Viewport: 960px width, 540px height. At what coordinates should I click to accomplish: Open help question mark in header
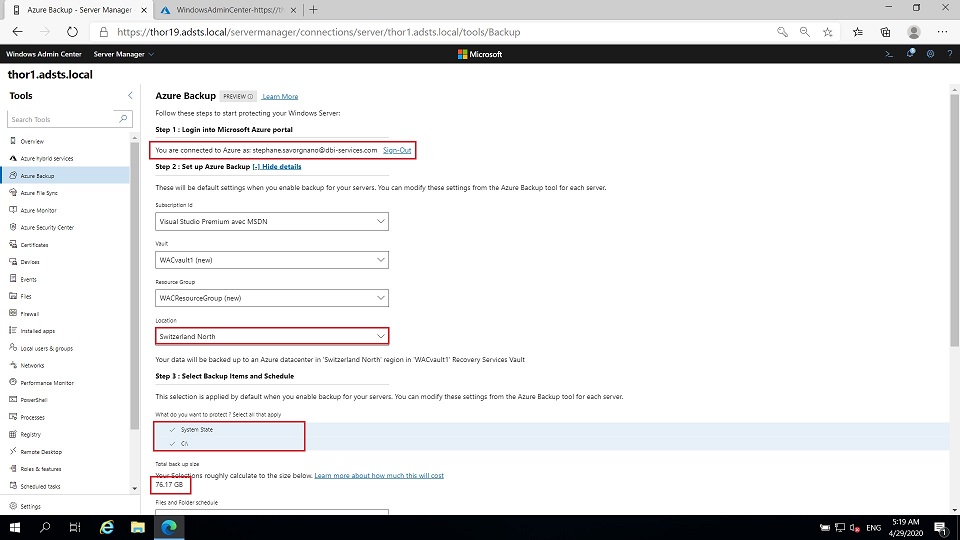(x=950, y=54)
